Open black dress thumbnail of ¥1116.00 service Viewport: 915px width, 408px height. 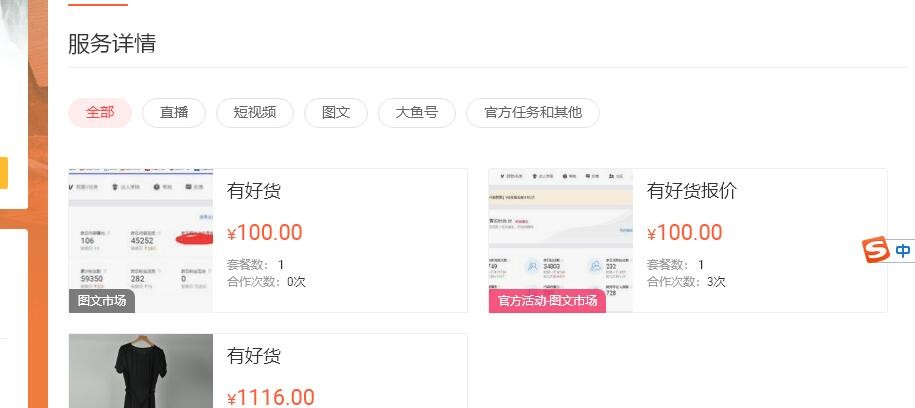tap(141, 371)
